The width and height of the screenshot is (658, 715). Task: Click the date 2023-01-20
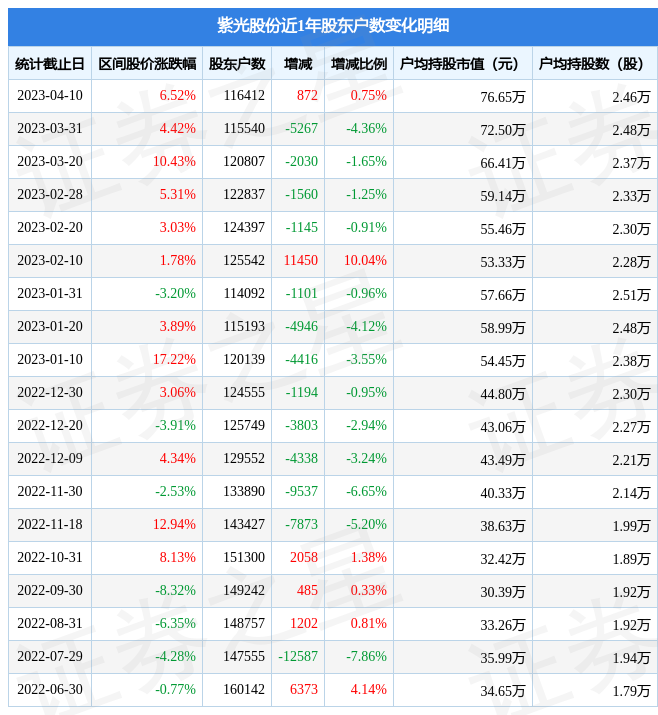[x=50, y=326]
